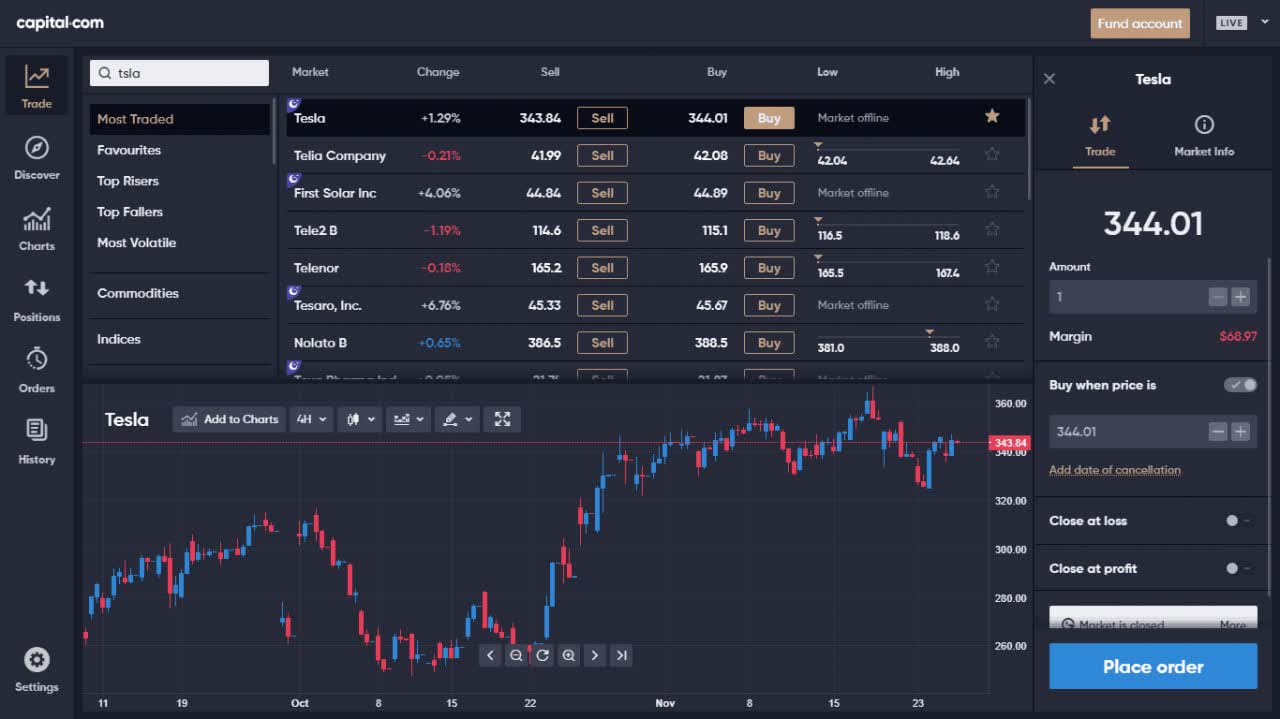Zoom in on the Tesla chart
1280x719 pixels.
[x=568, y=655]
